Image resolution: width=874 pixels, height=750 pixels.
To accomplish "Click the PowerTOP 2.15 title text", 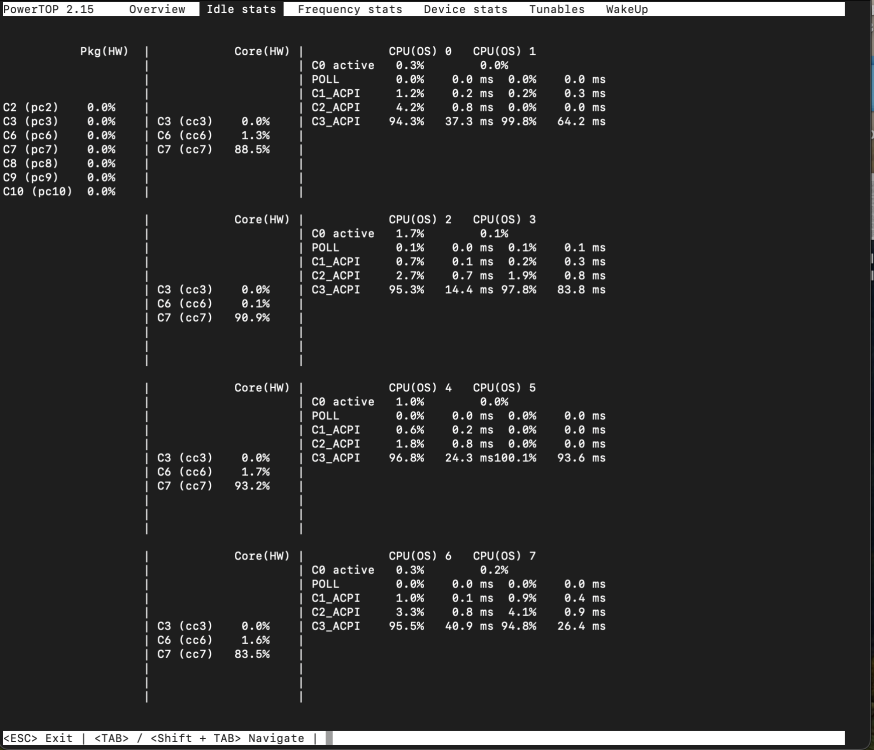I will coord(48,9).
